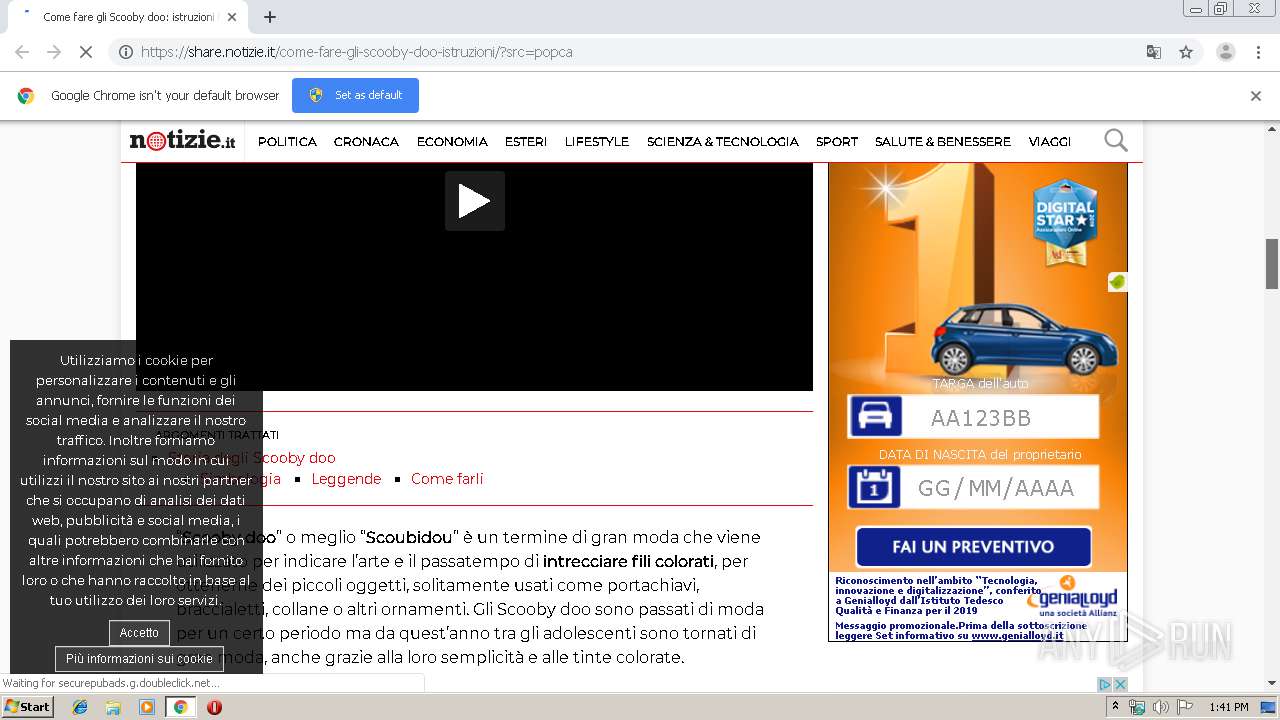Open Chrome three-dot menu
This screenshot has height=720, width=1280.
coord(1258,52)
